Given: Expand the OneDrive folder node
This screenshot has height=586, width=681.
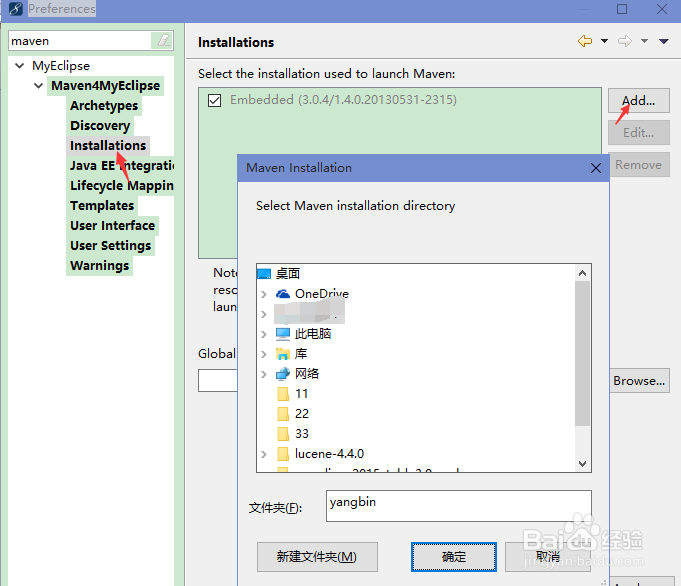Looking at the screenshot, I should click(x=264, y=294).
